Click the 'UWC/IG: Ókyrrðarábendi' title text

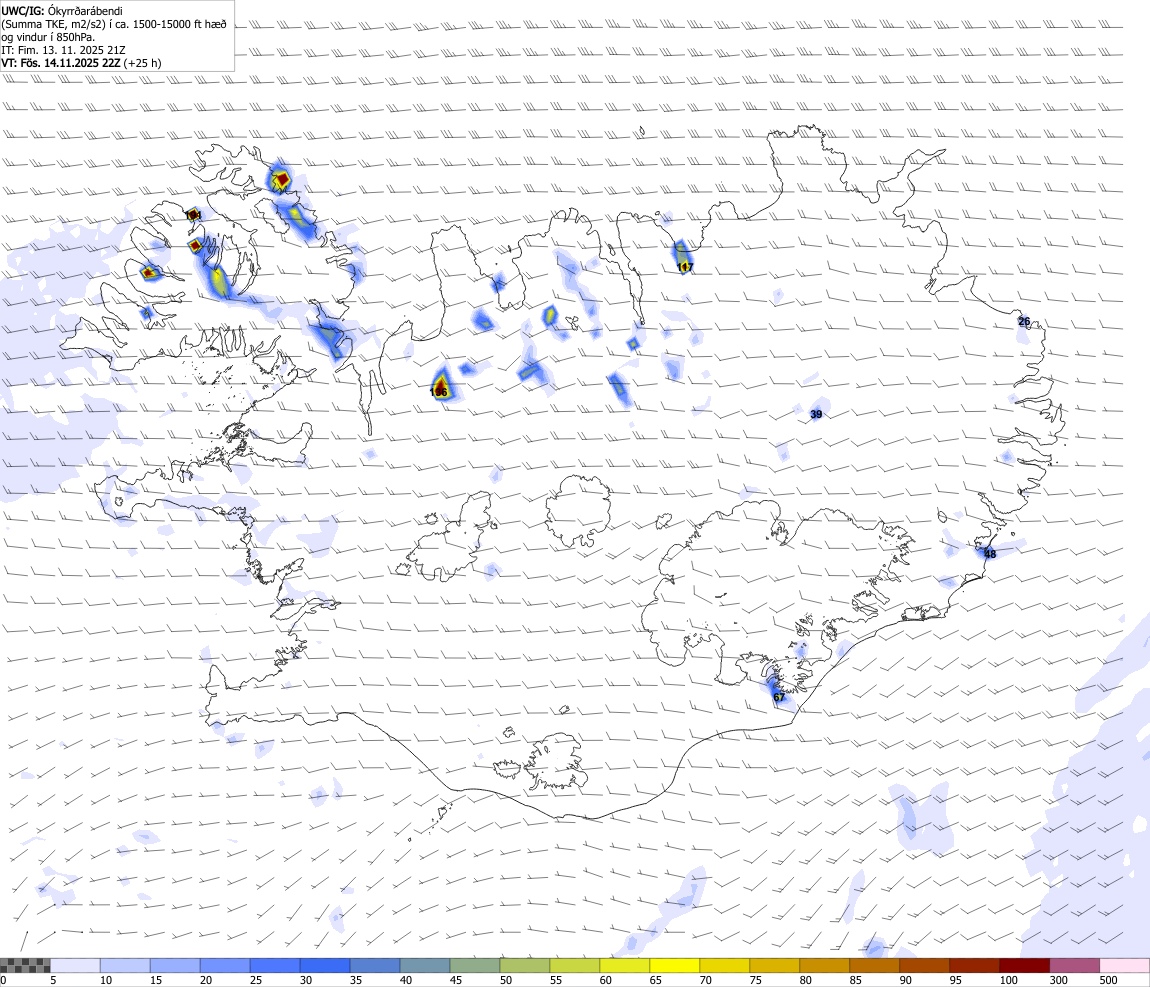(62, 11)
